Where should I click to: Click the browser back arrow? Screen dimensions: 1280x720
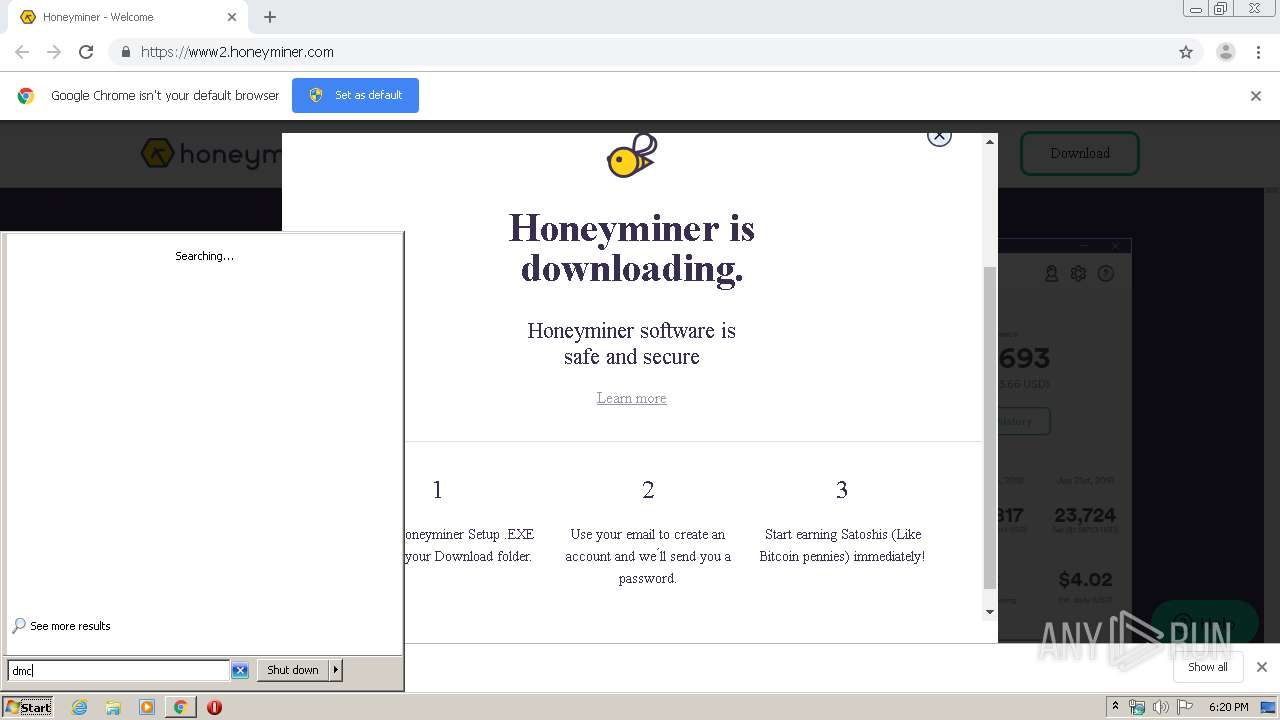pos(22,52)
